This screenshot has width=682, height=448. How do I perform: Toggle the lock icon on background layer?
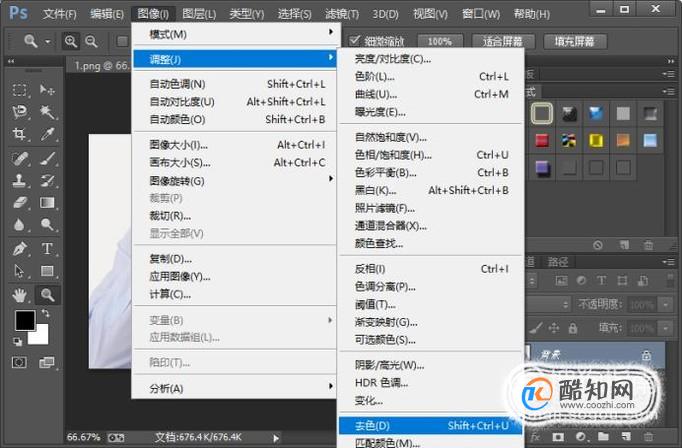646,355
